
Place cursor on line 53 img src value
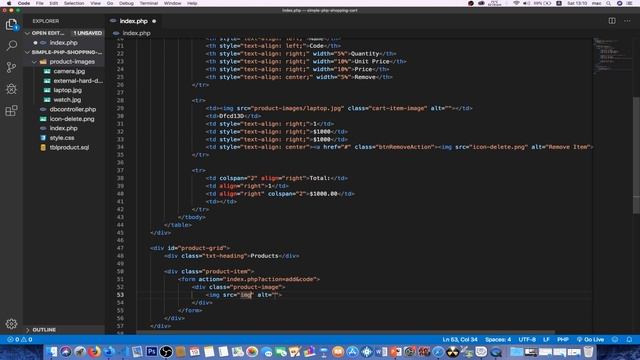pyautogui.click(x=246, y=295)
